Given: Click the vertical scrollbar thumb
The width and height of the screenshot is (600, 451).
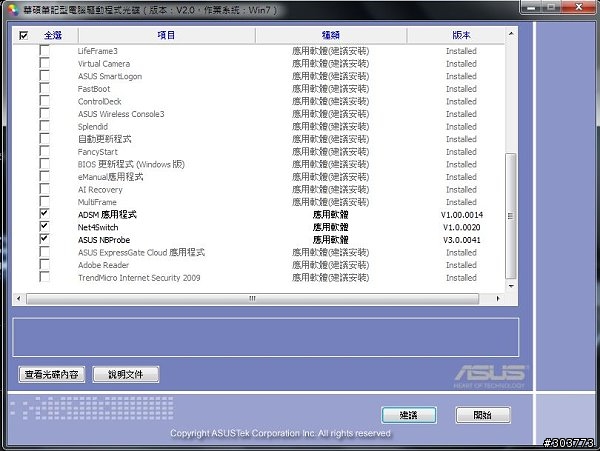Looking at the screenshot, I should [511, 216].
